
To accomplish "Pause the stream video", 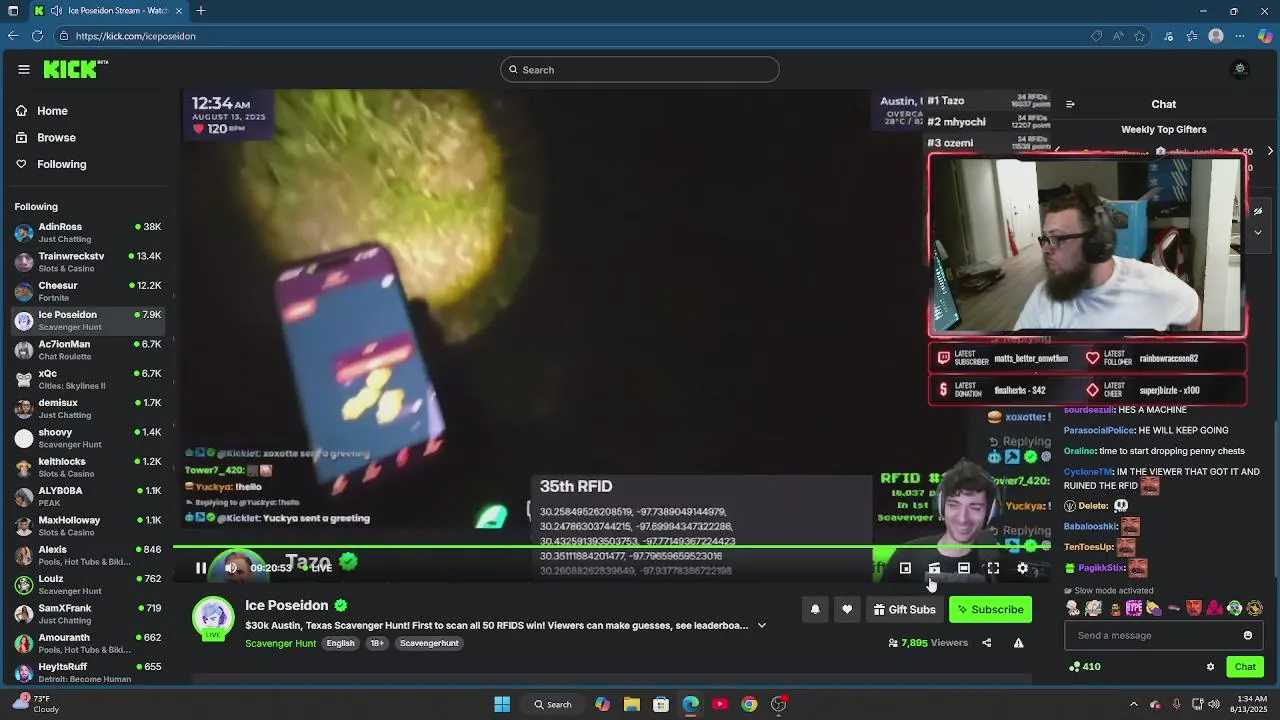I will [201, 568].
